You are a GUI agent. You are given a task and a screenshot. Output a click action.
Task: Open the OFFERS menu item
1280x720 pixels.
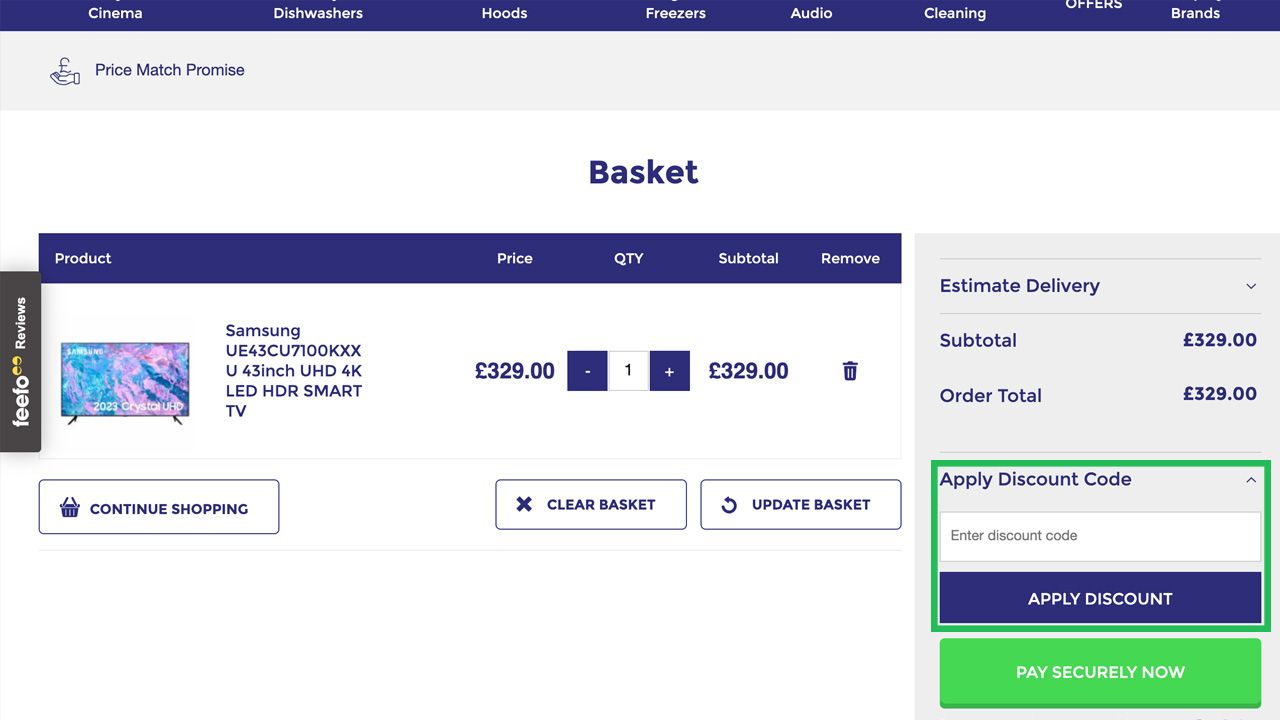click(1094, 5)
